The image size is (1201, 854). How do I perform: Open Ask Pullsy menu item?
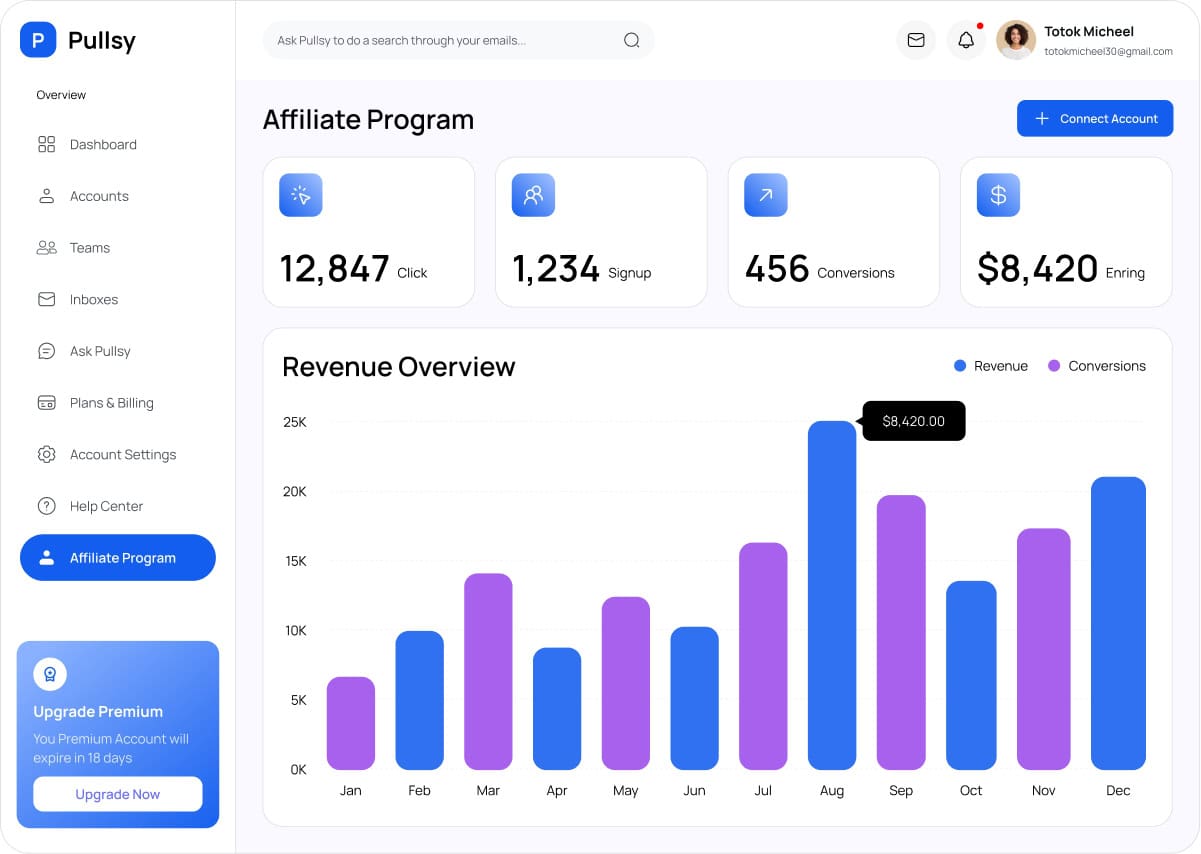click(x=118, y=351)
